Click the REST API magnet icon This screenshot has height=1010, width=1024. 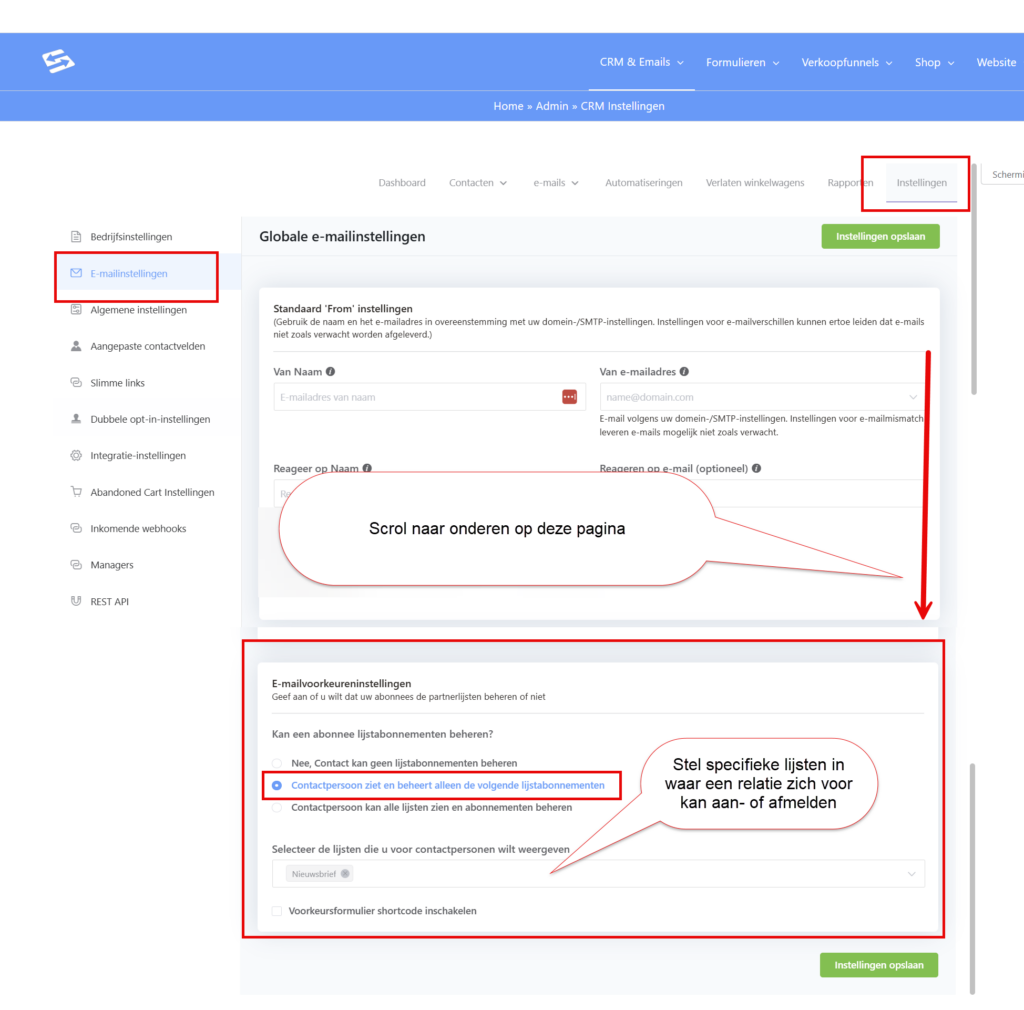(76, 602)
